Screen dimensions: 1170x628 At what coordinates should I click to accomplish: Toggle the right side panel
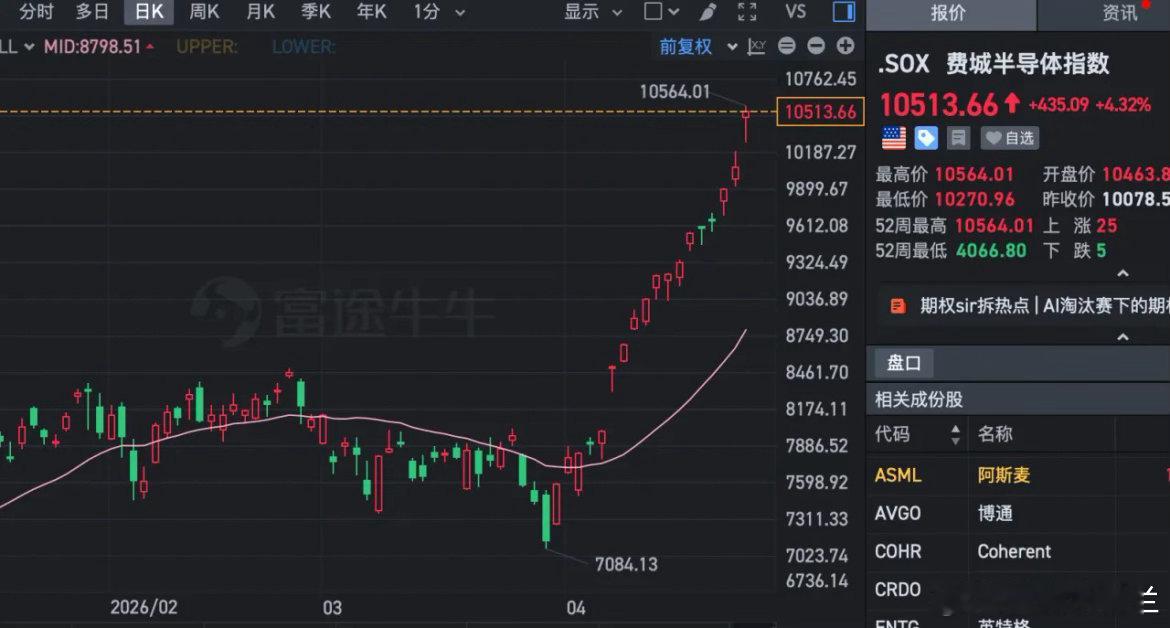click(x=844, y=12)
